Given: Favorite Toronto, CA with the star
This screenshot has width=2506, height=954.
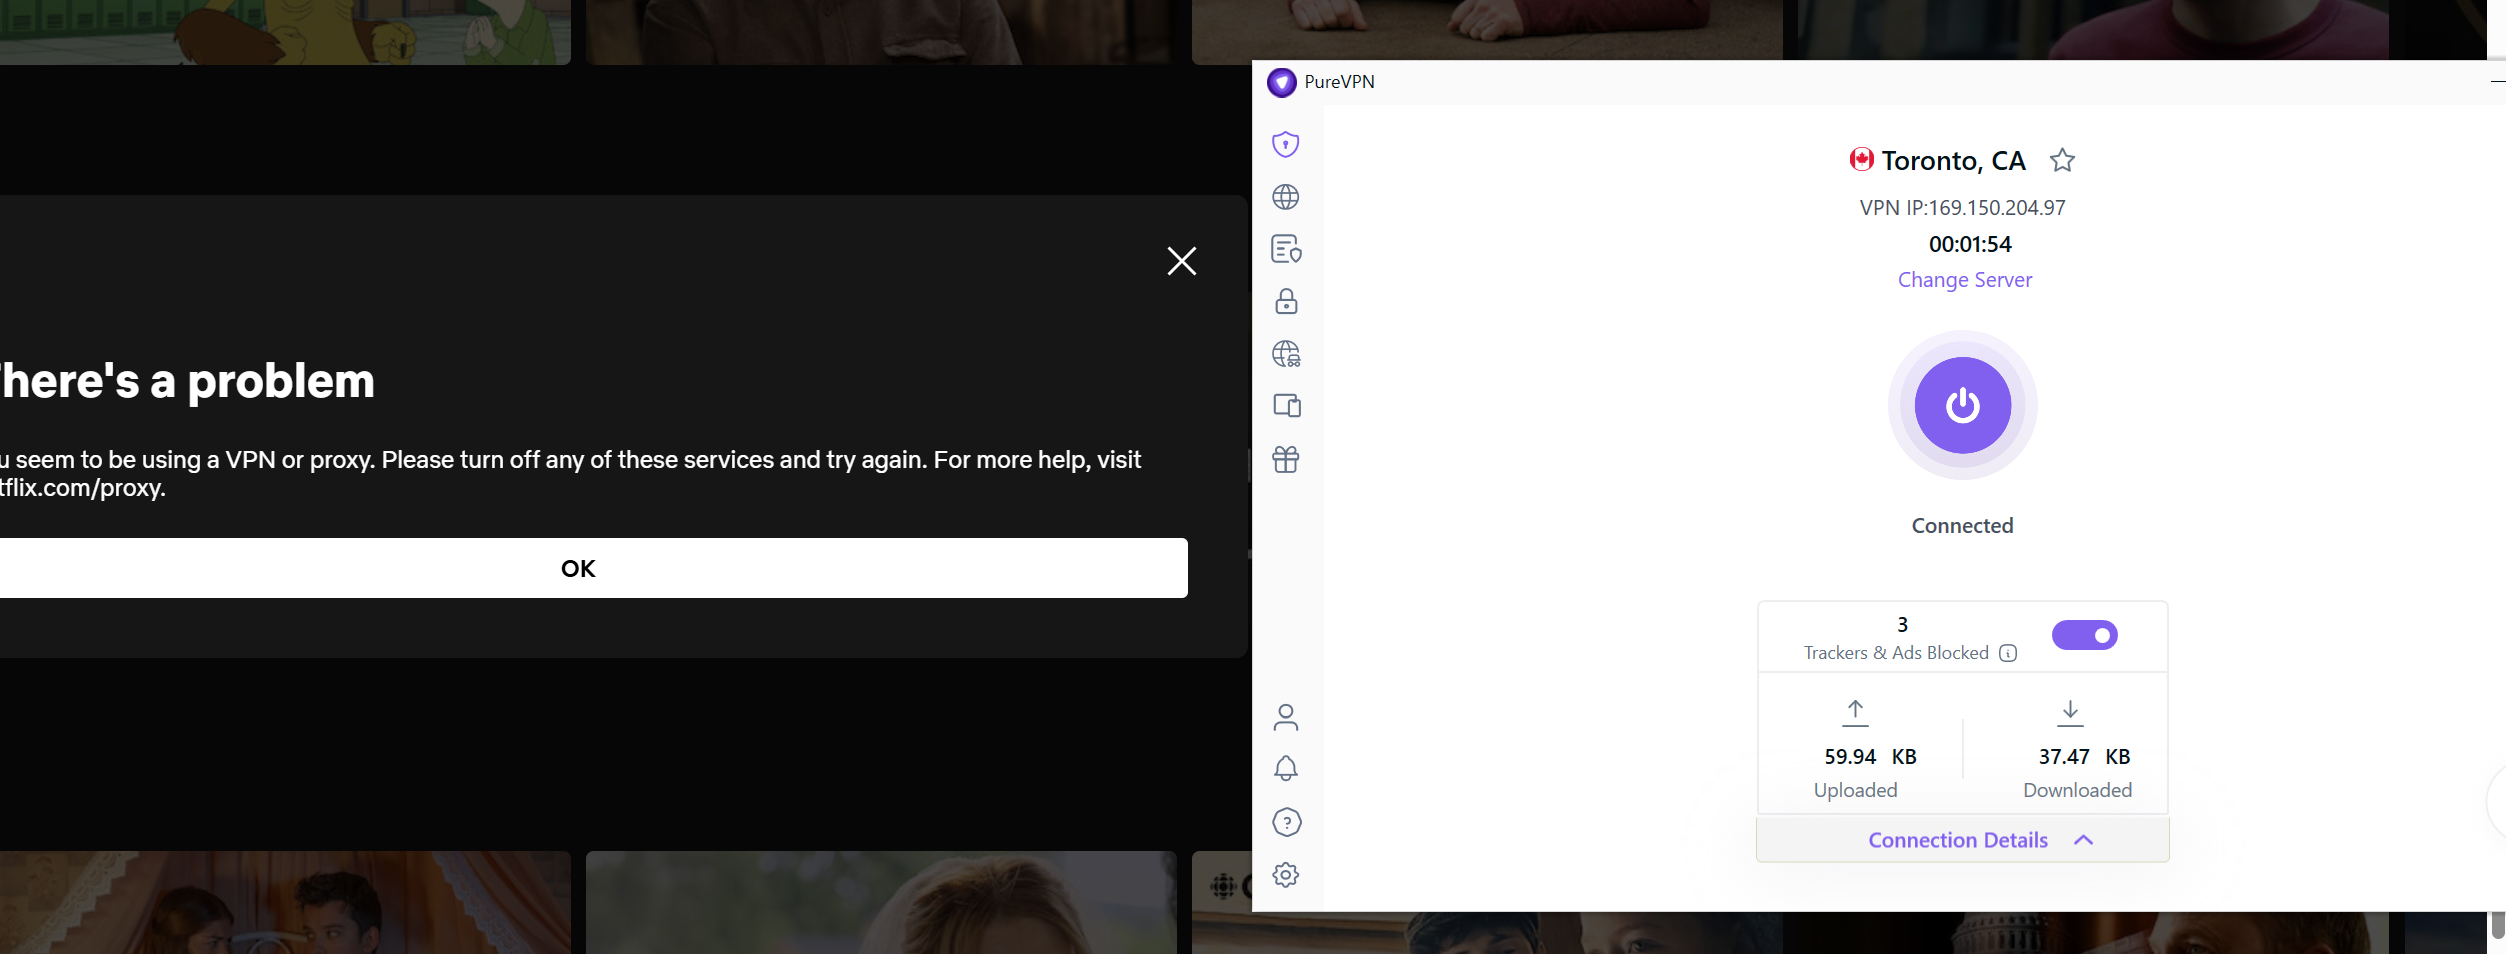Looking at the screenshot, I should pos(2062,161).
